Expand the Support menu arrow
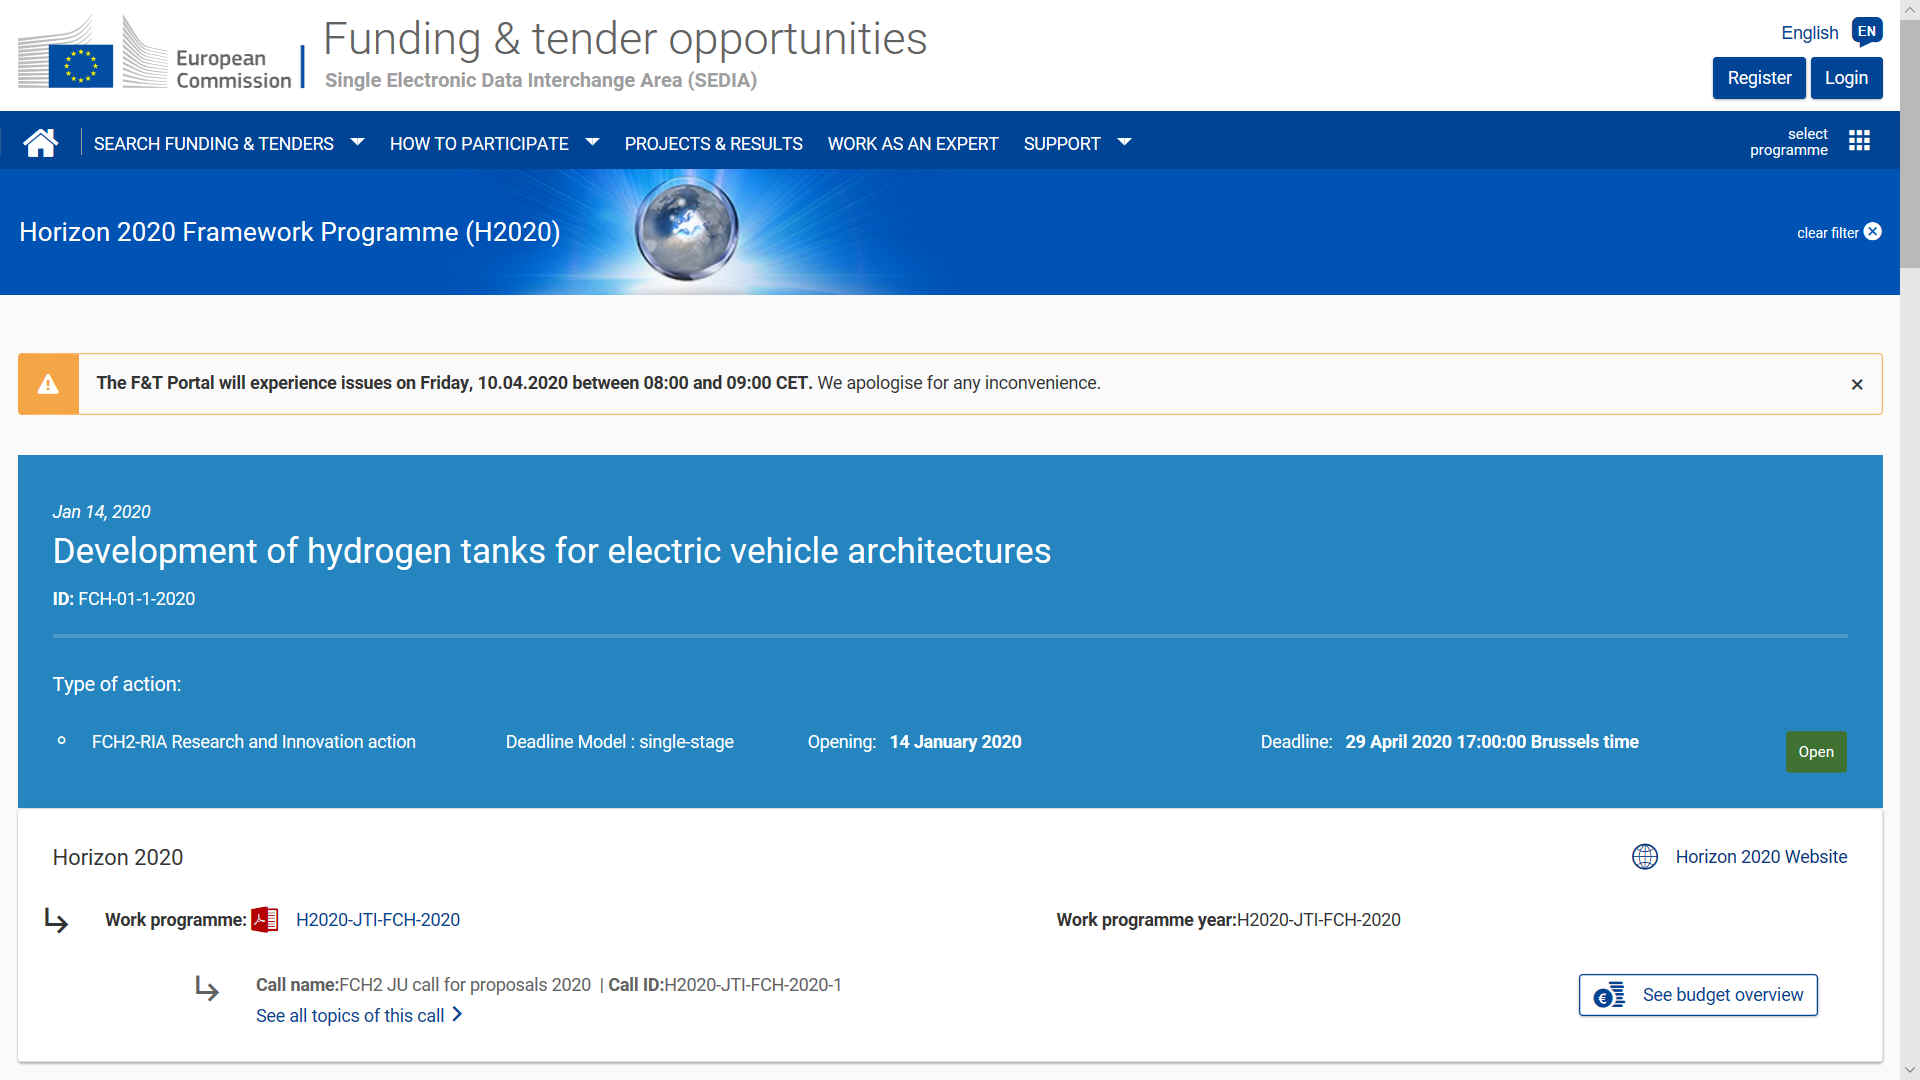Image resolution: width=1920 pixels, height=1080 pixels. tap(1124, 143)
